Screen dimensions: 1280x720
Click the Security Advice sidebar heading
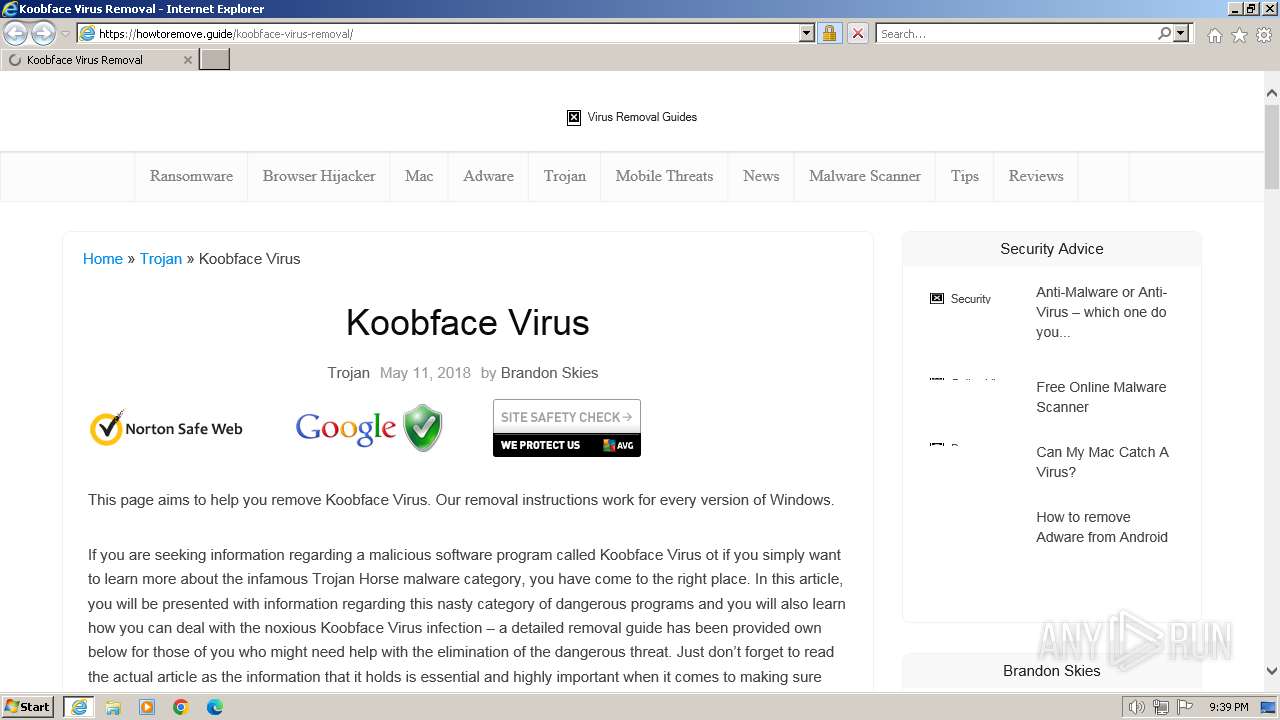coord(1052,249)
